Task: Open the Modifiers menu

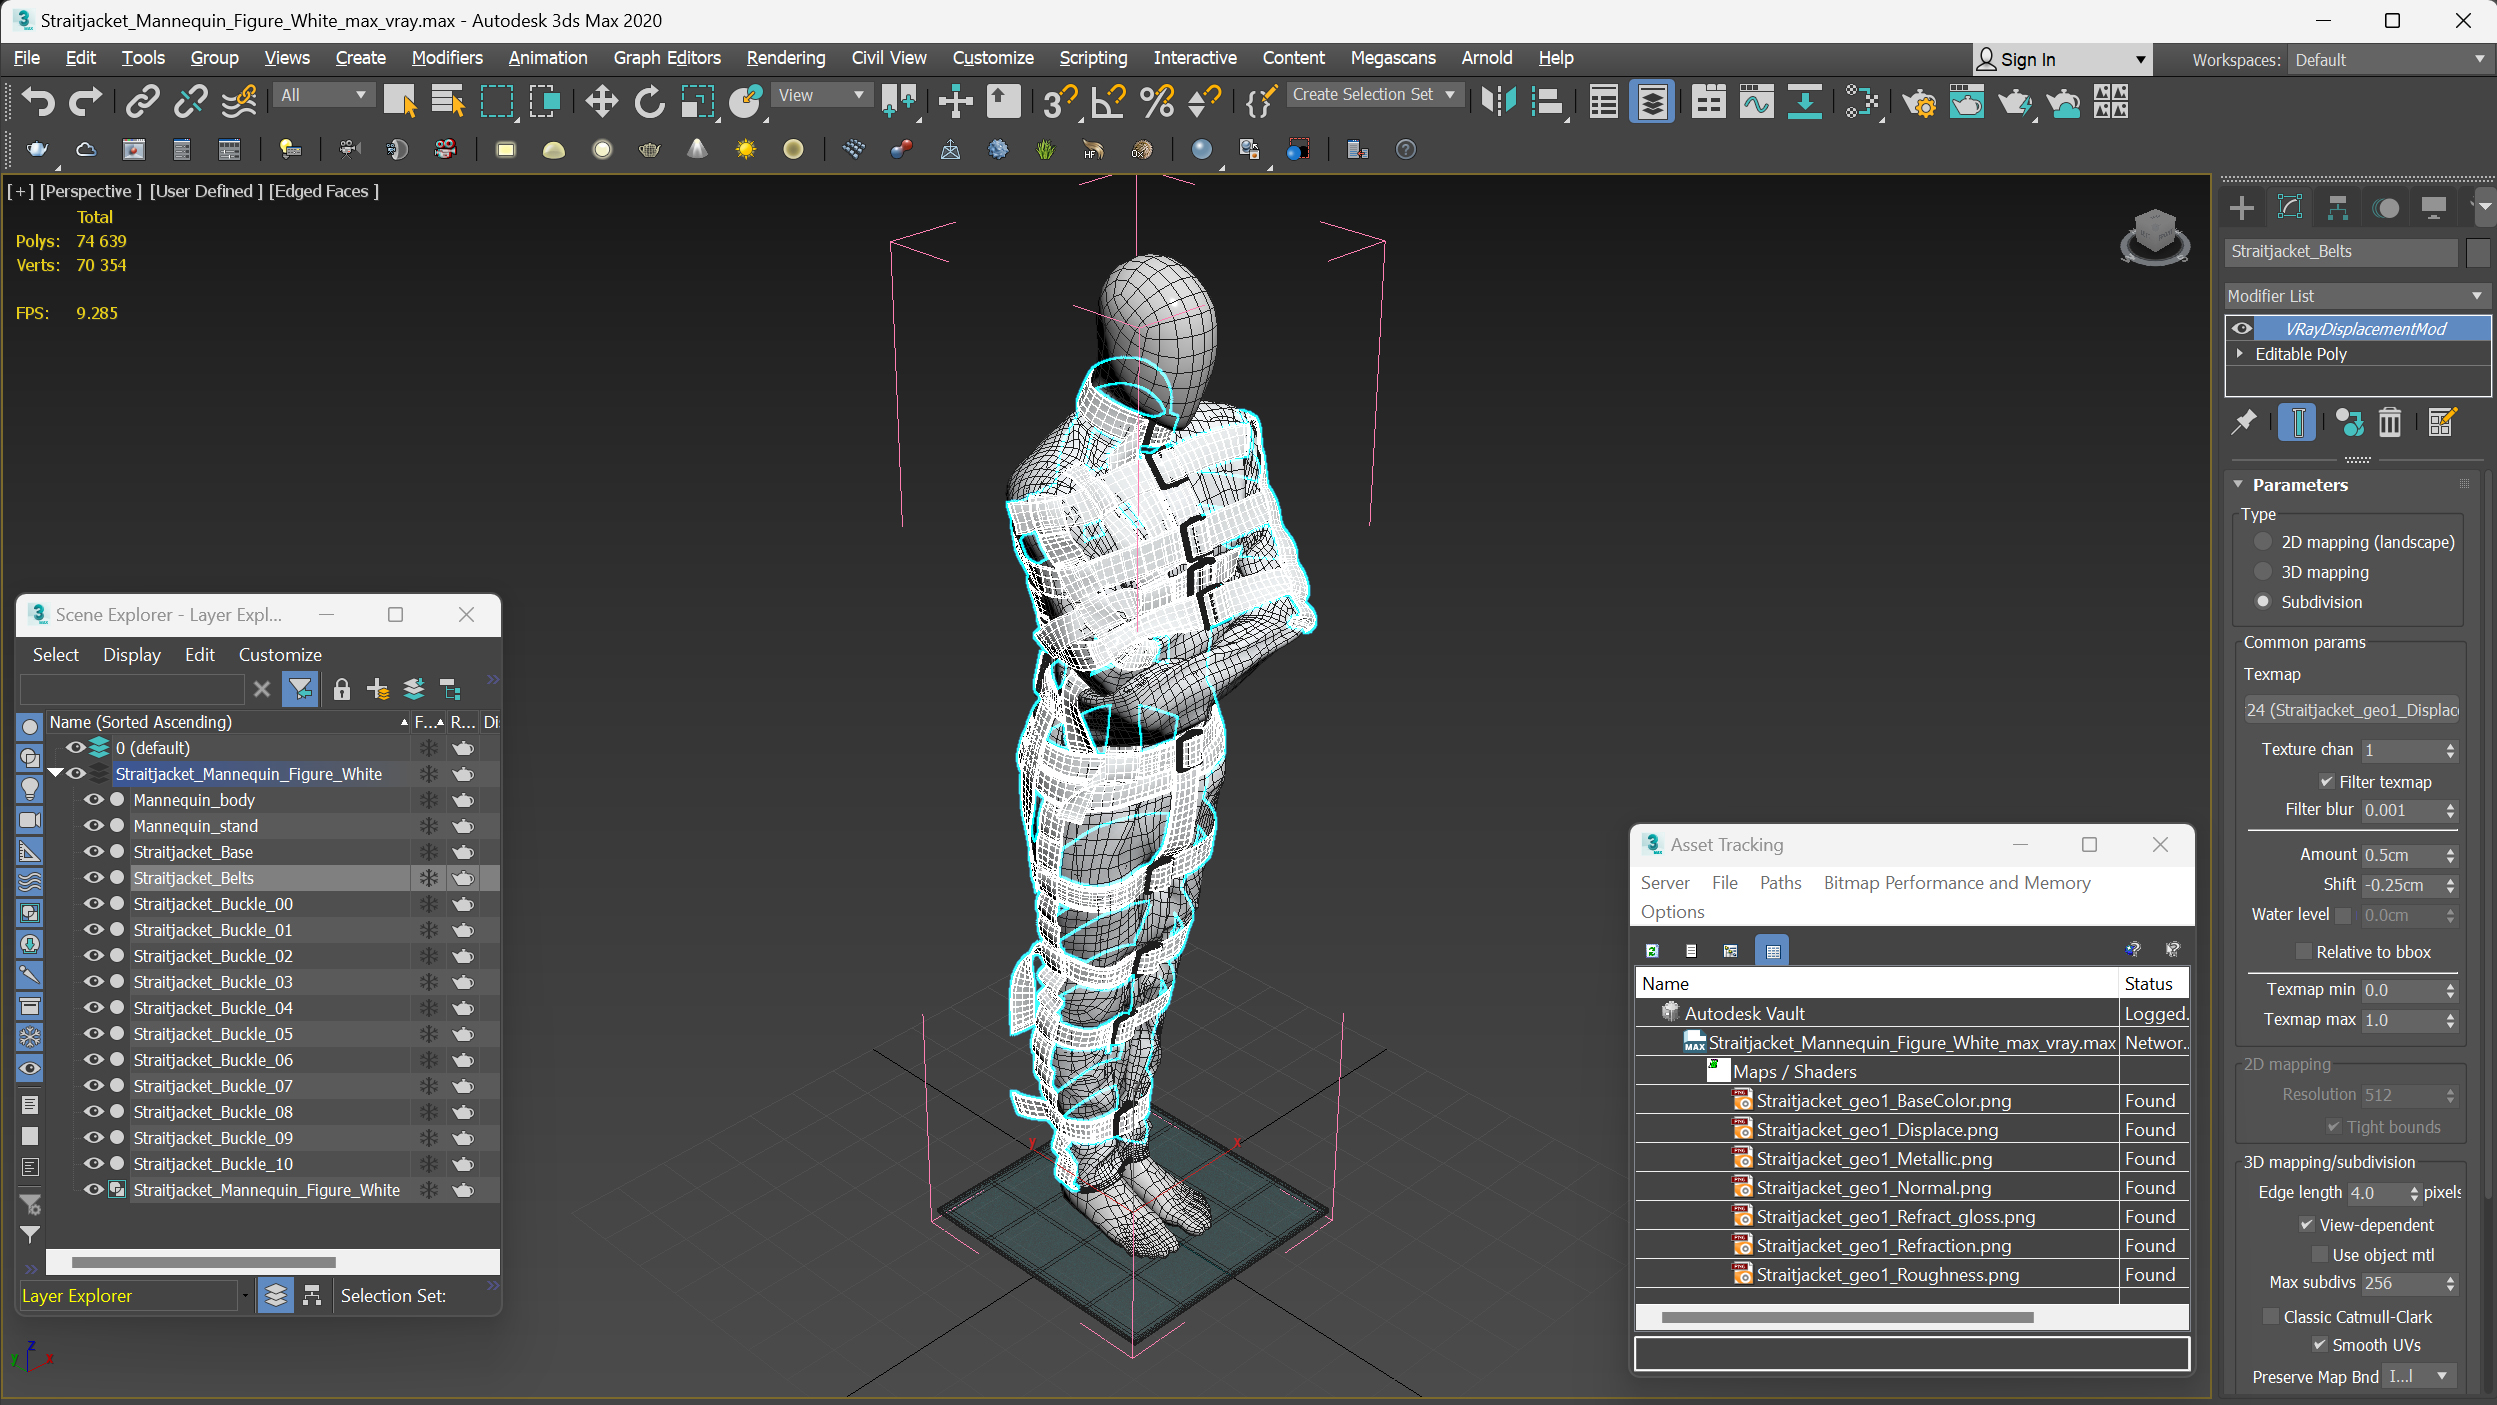Action: [x=447, y=58]
